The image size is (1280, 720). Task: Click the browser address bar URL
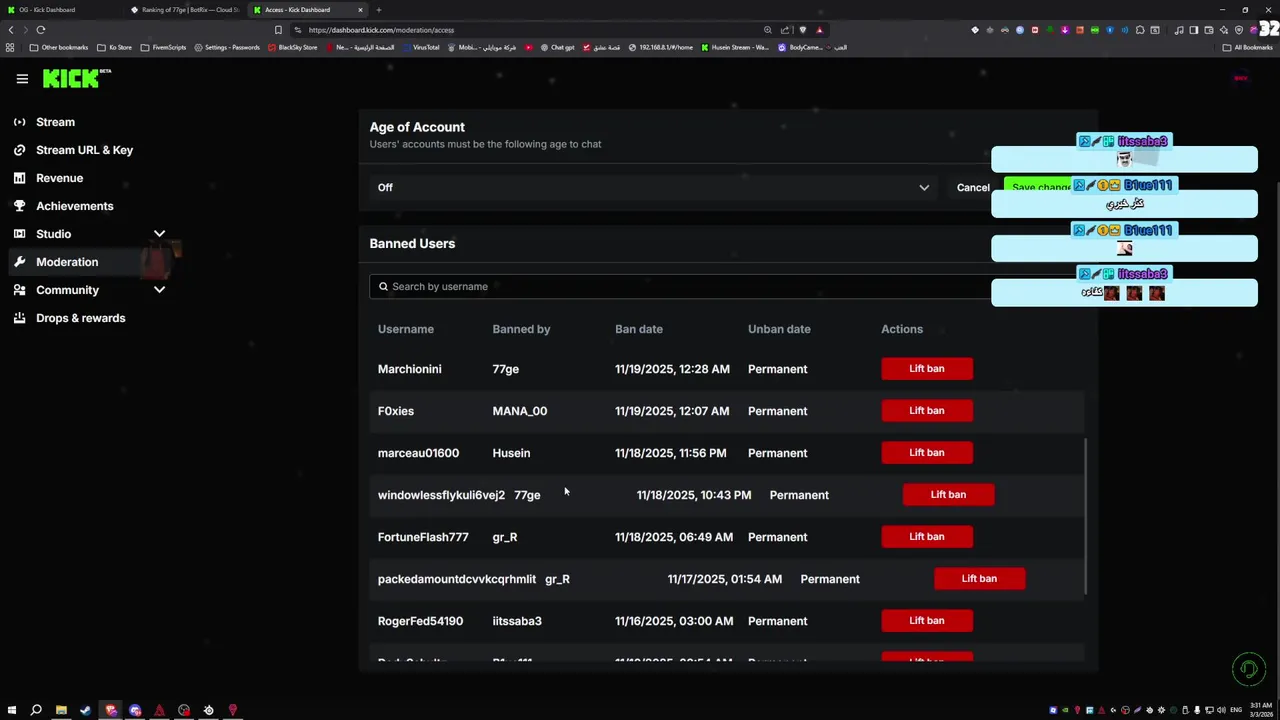pos(381,30)
